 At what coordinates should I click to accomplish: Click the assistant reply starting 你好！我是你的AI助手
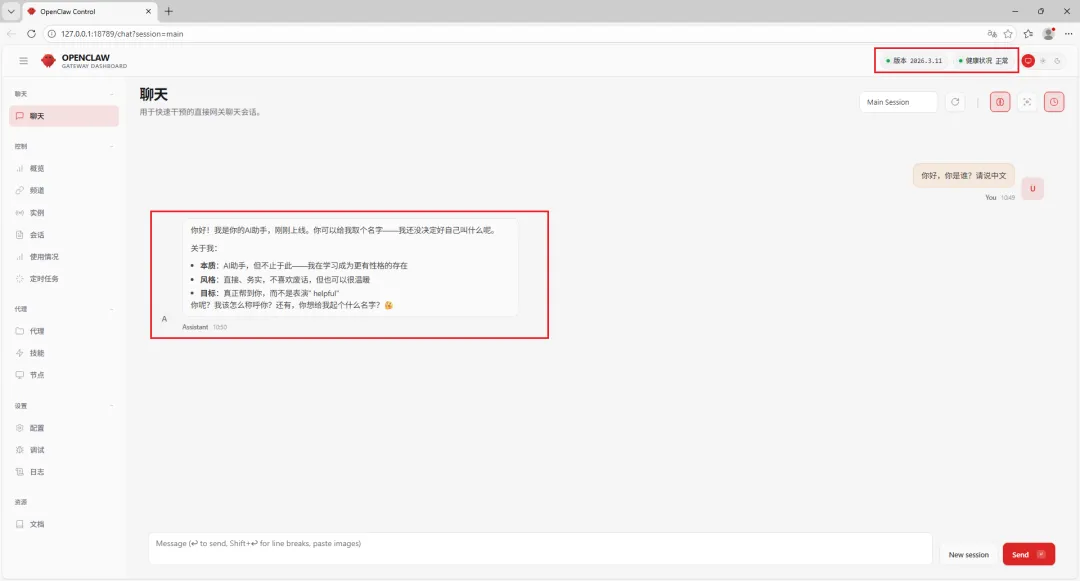tap(350, 268)
